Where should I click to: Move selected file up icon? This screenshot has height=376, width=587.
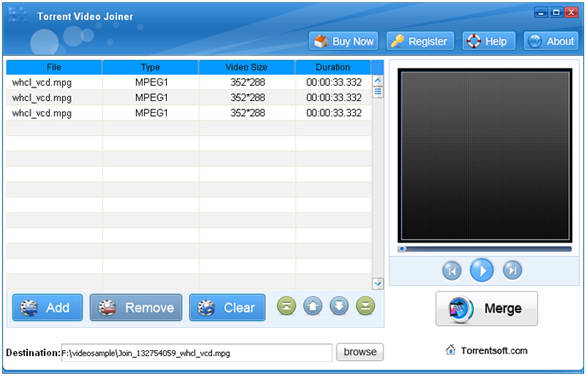coord(313,306)
